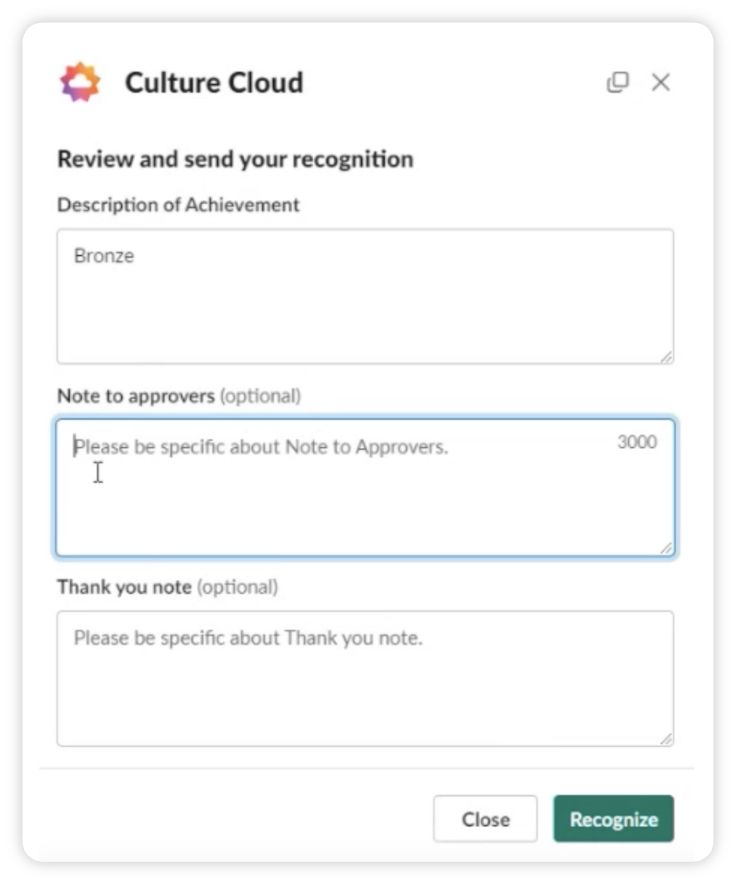Click into the Thank you note field
The width and height of the screenshot is (736, 884).
(x=365, y=679)
